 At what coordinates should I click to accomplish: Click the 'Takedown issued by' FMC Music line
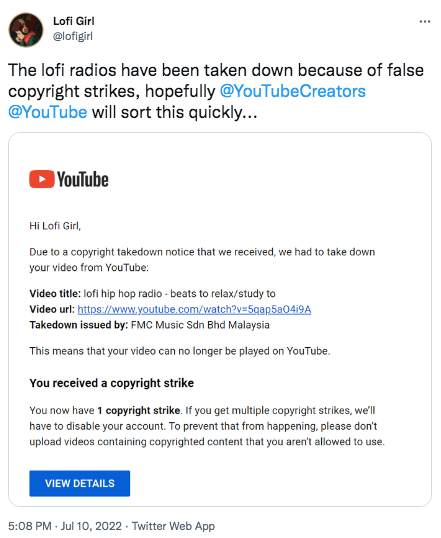point(149,325)
